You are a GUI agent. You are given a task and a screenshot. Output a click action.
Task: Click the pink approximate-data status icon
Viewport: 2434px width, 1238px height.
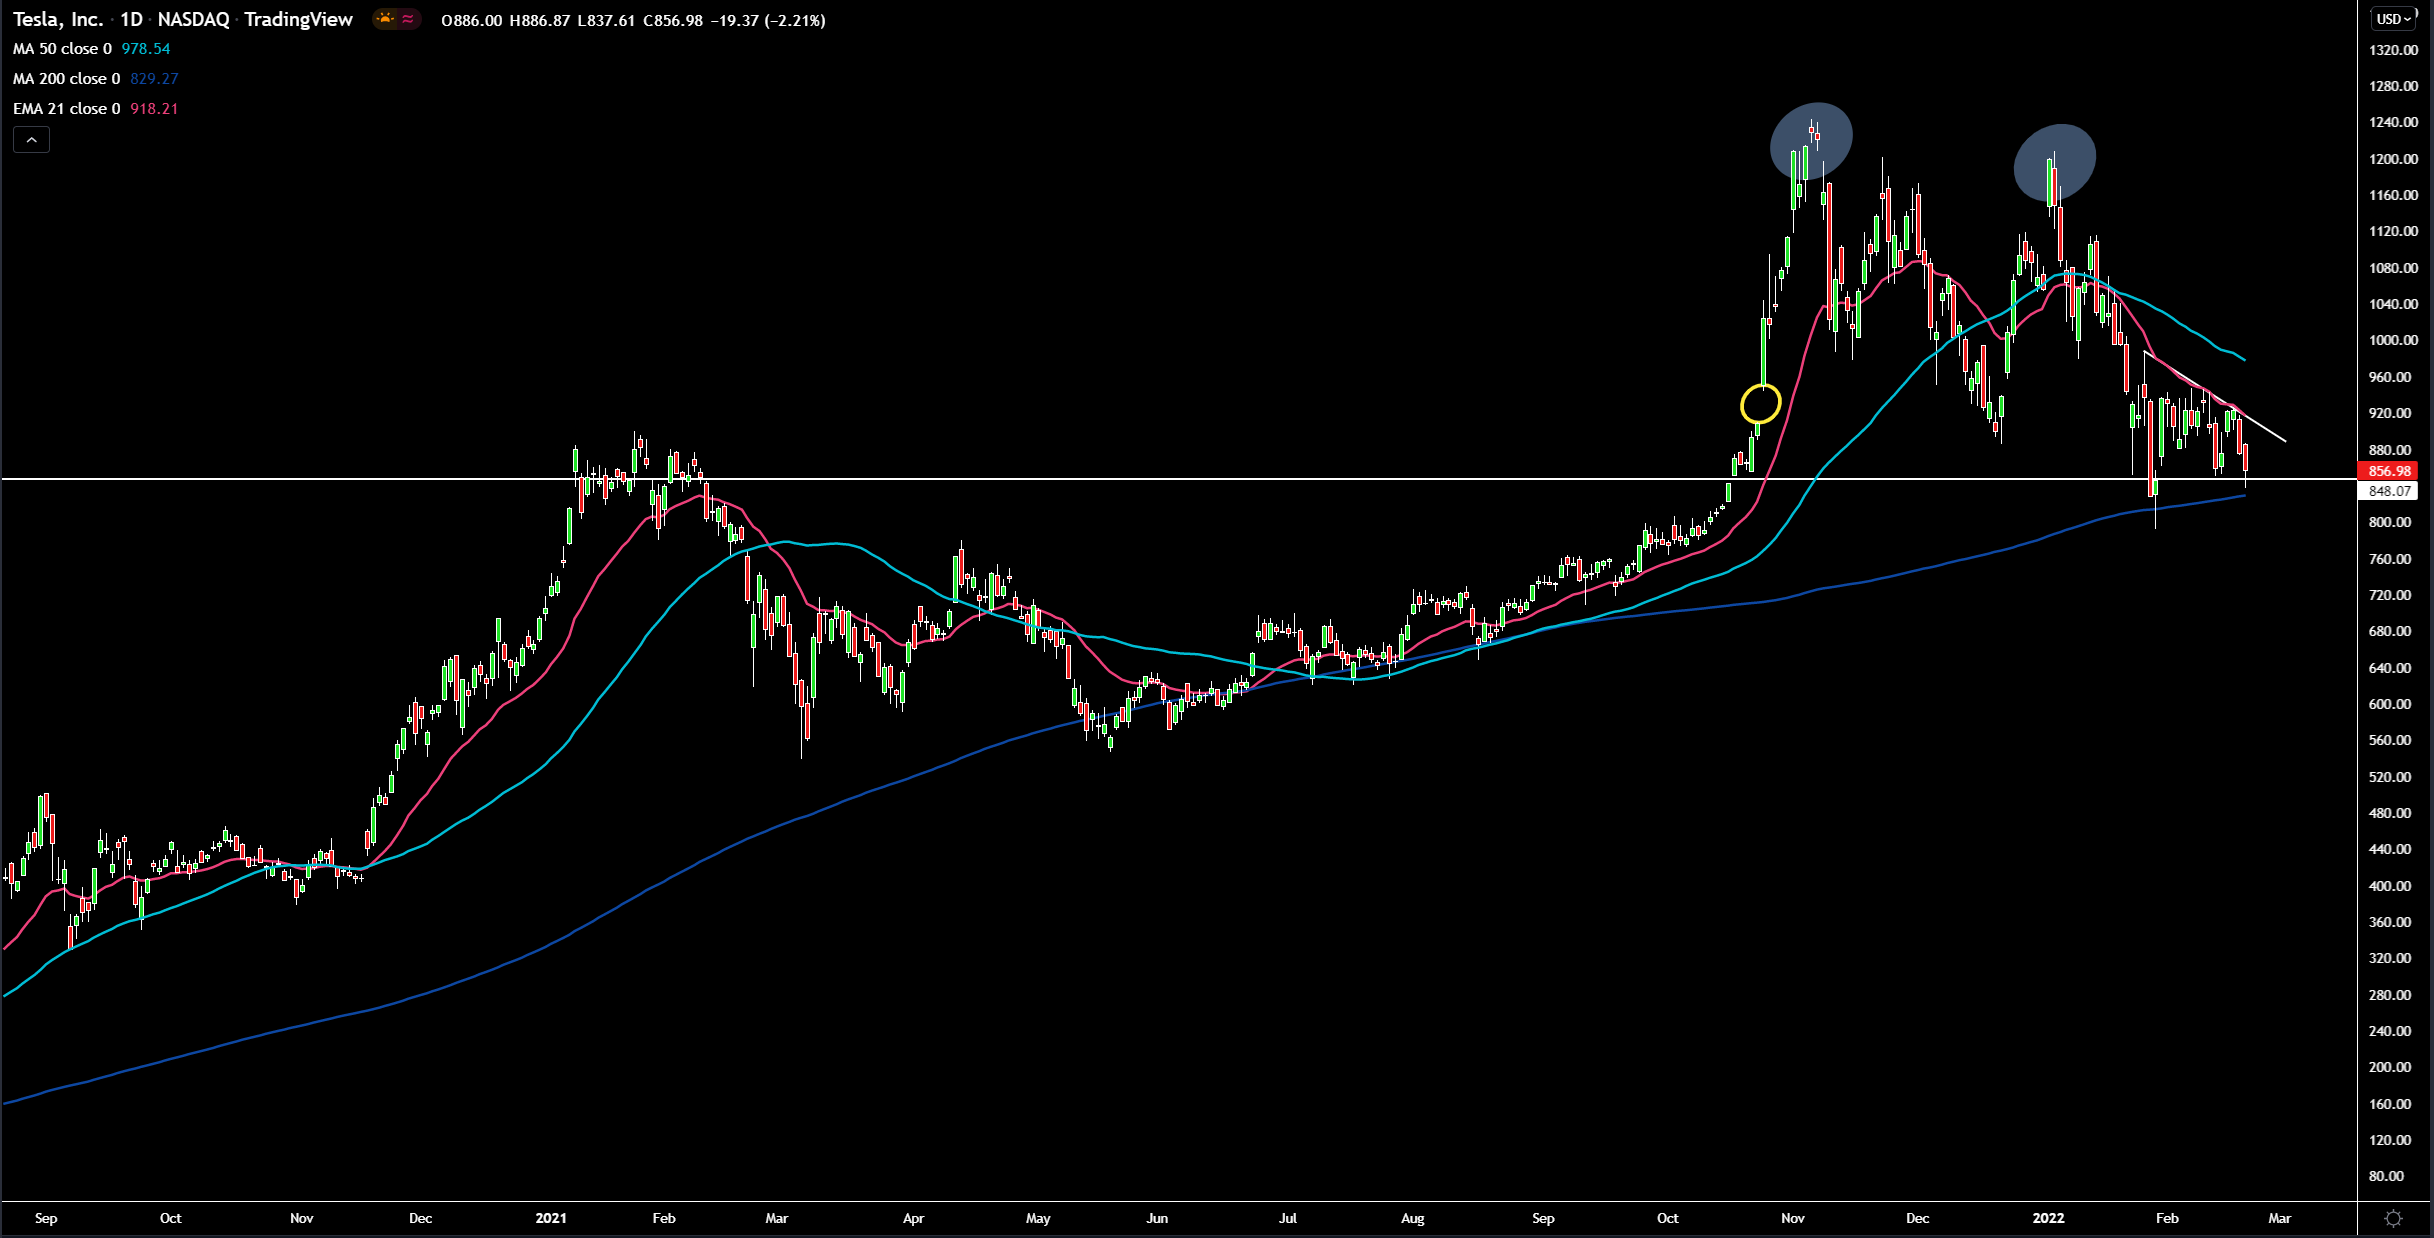[408, 19]
